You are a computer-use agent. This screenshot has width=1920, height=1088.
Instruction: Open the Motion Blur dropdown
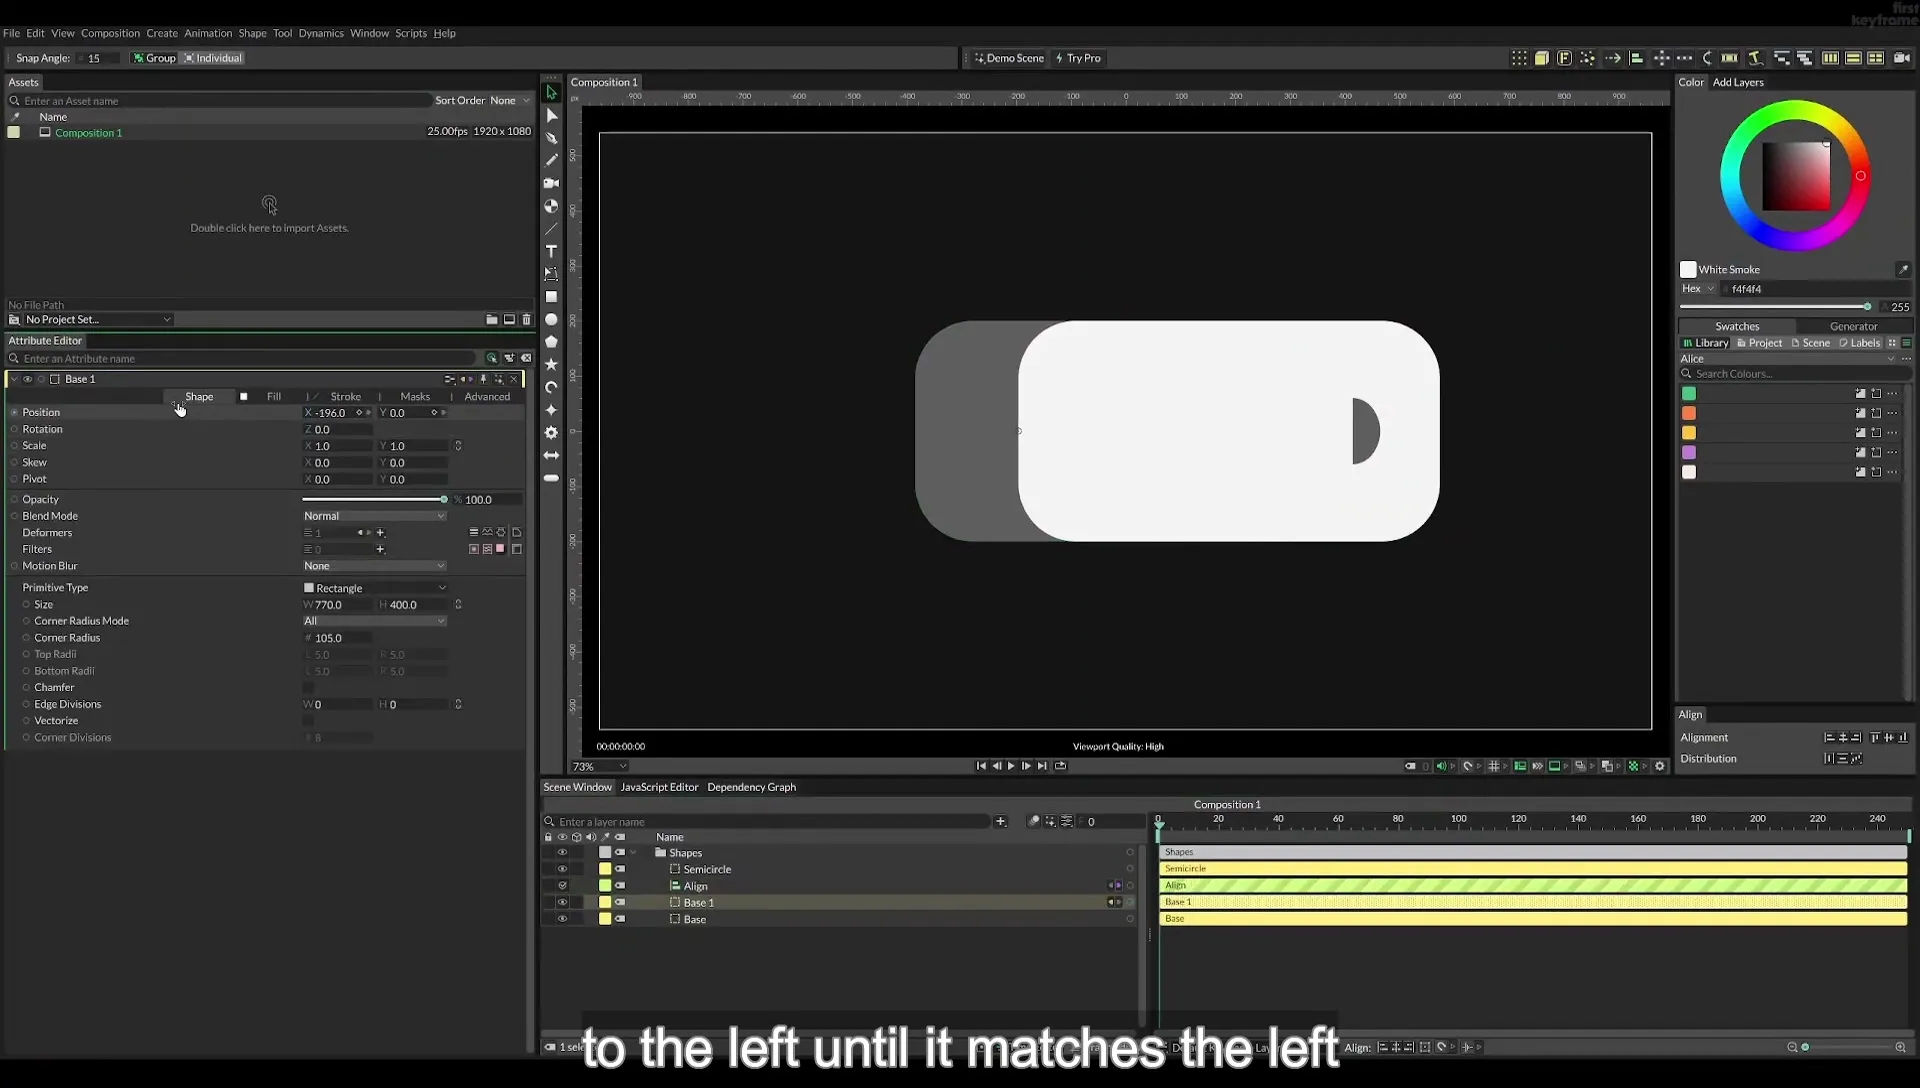pos(374,566)
